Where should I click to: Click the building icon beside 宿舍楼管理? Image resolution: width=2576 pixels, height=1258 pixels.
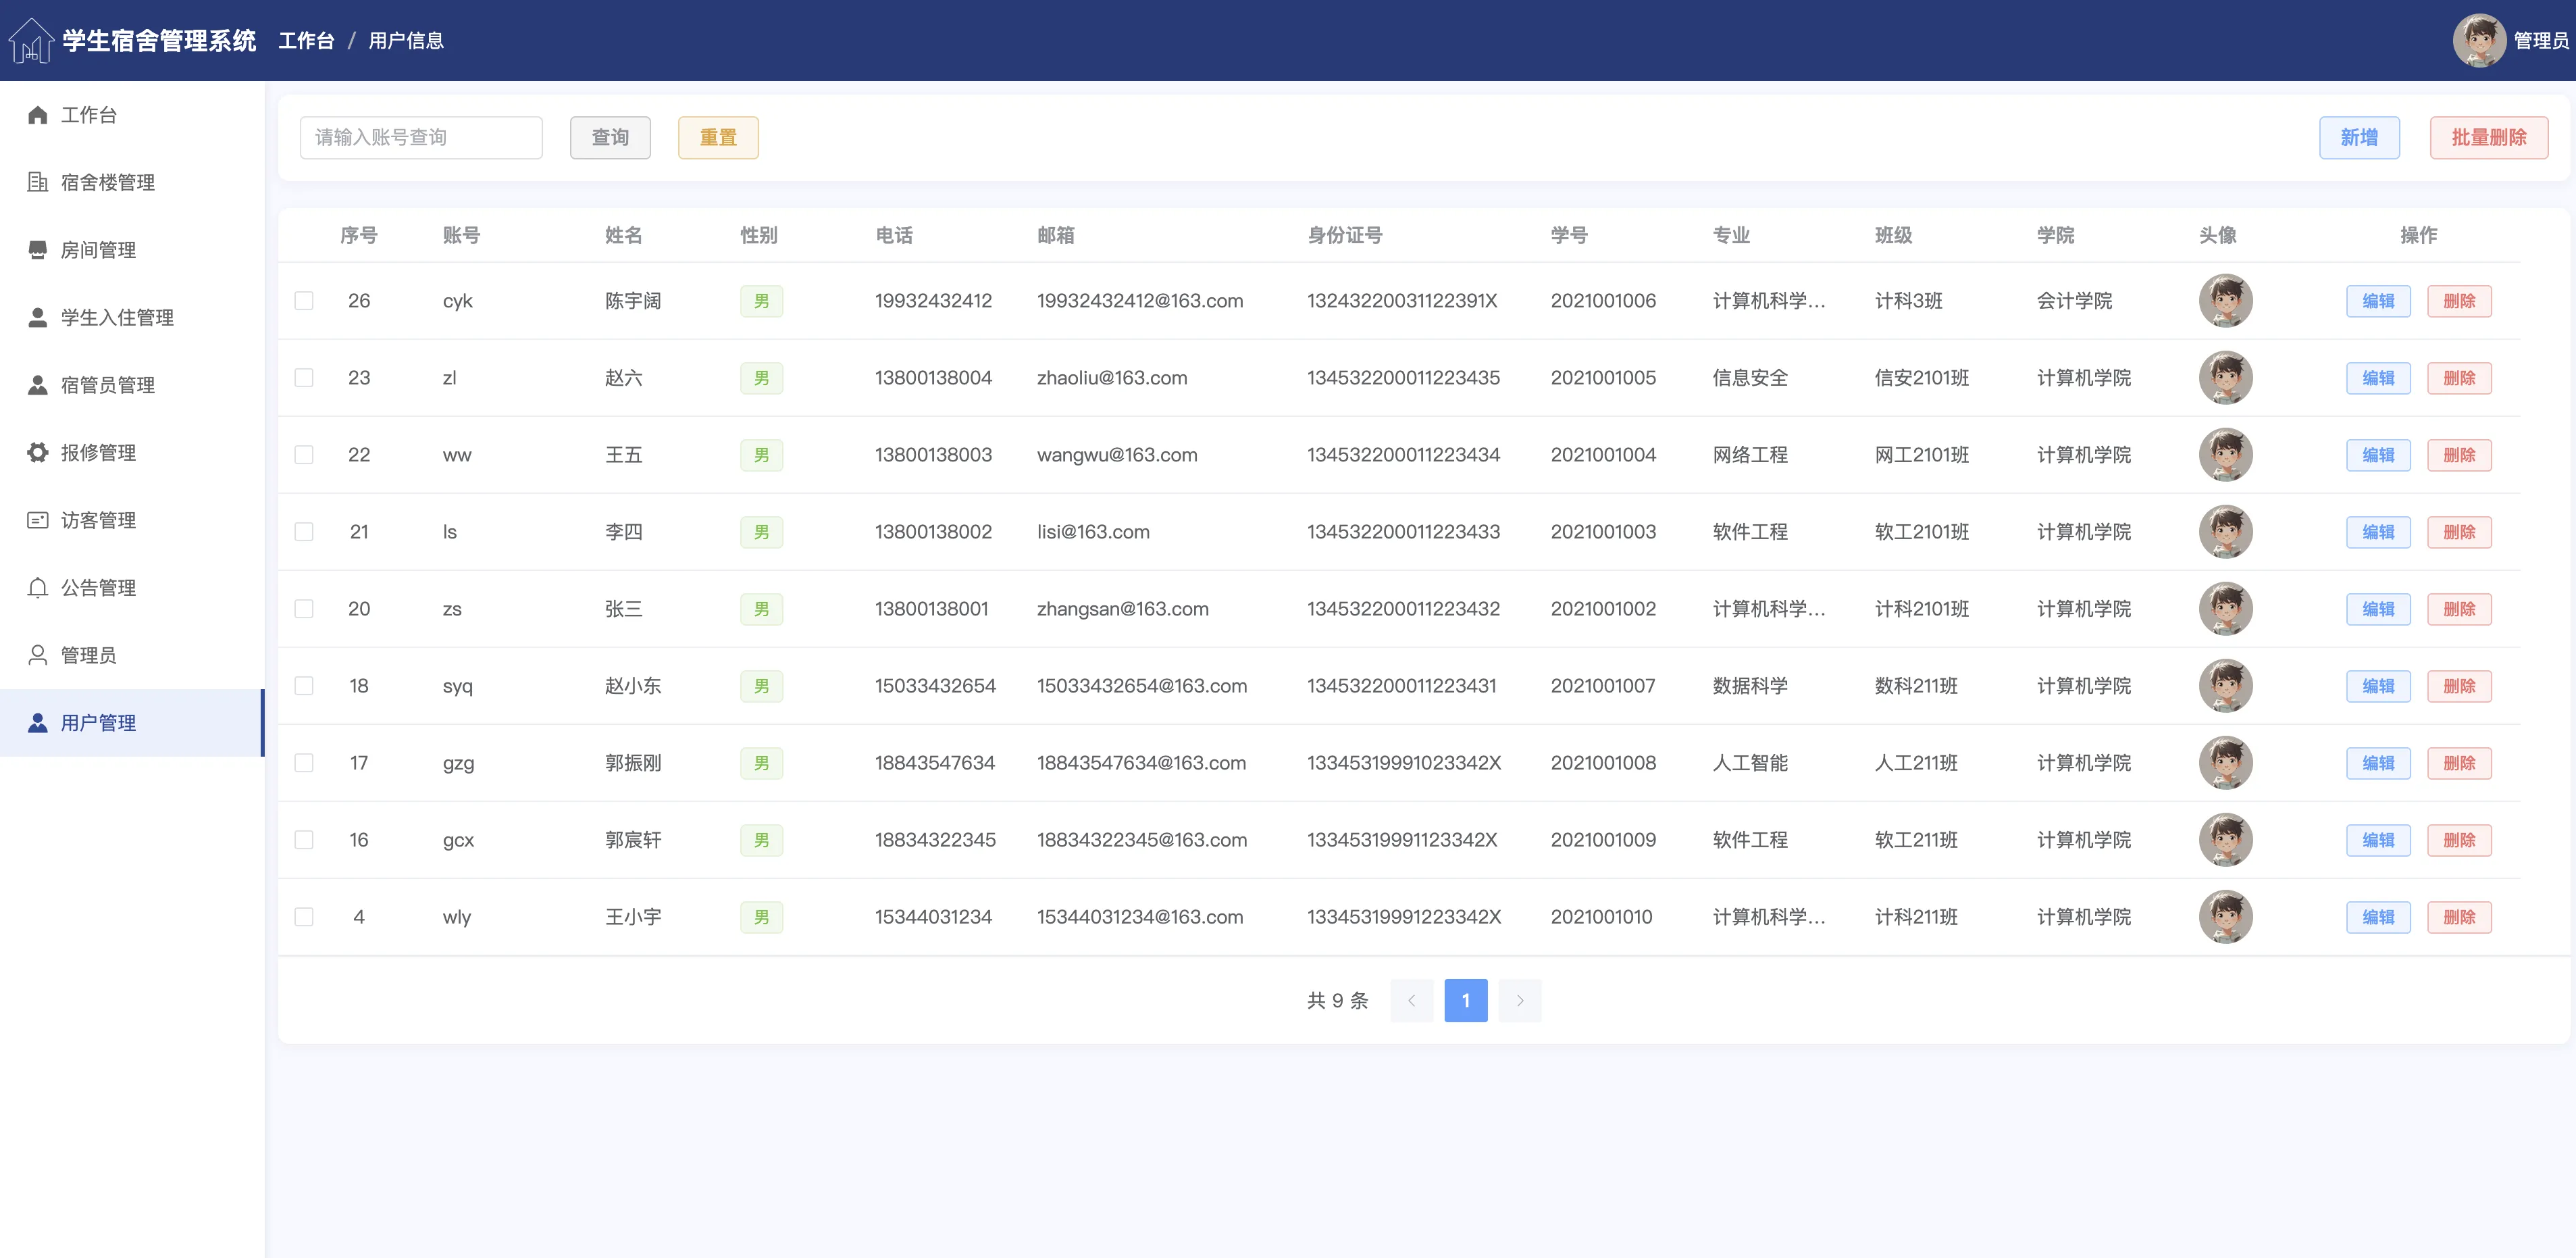tap(38, 182)
